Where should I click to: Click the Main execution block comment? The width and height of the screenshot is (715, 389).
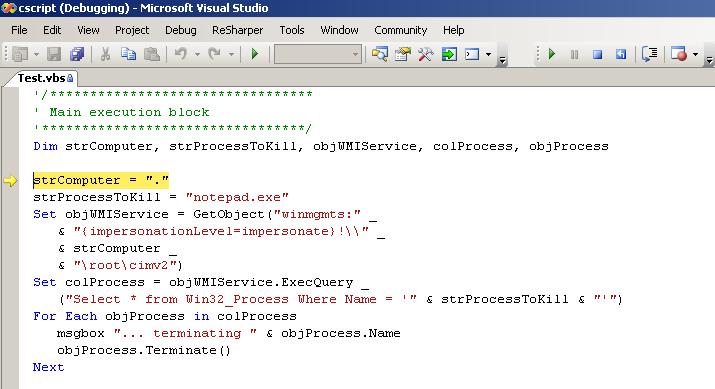coord(129,112)
